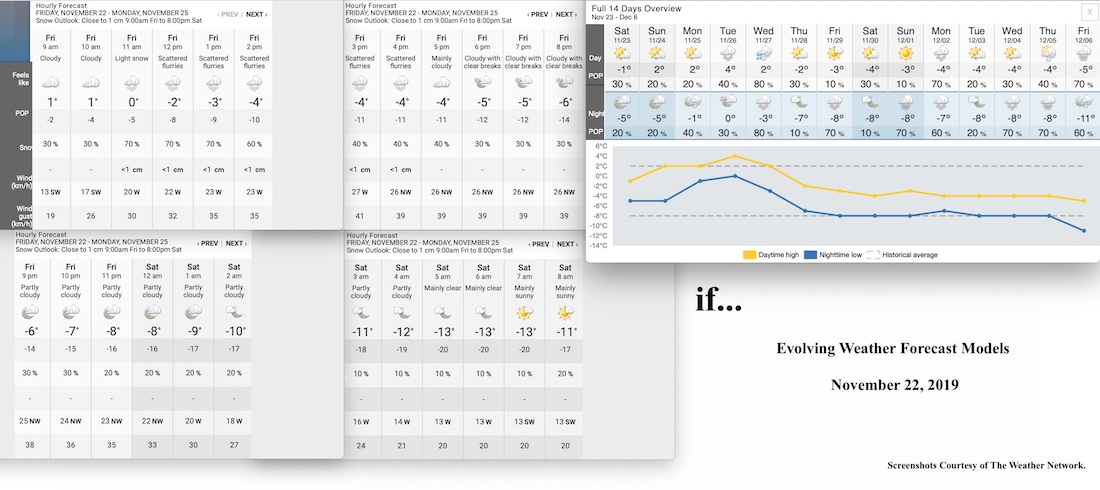1100x490 pixels.
Task: Click the Sat 2 am temperature -10°
Action: pyautogui.click(x=234, y=332)
